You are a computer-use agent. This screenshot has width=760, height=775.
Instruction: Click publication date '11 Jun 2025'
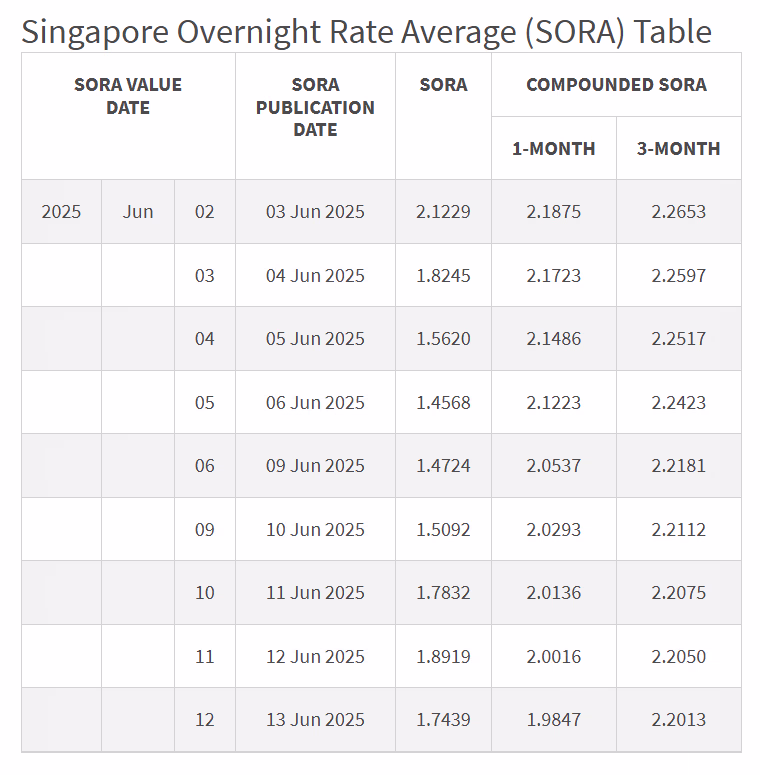pyautogui.click(x=315, y=593)
